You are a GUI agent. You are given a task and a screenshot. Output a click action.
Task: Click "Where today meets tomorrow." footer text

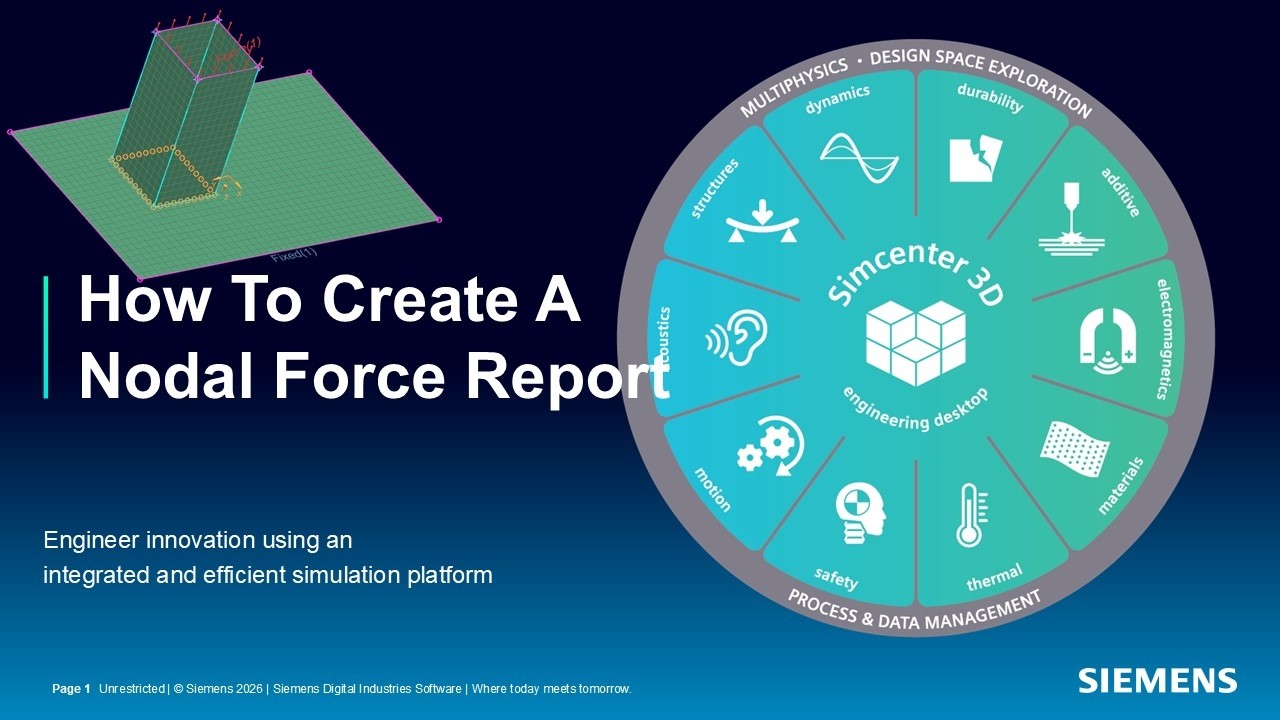(x=551, y=689)
